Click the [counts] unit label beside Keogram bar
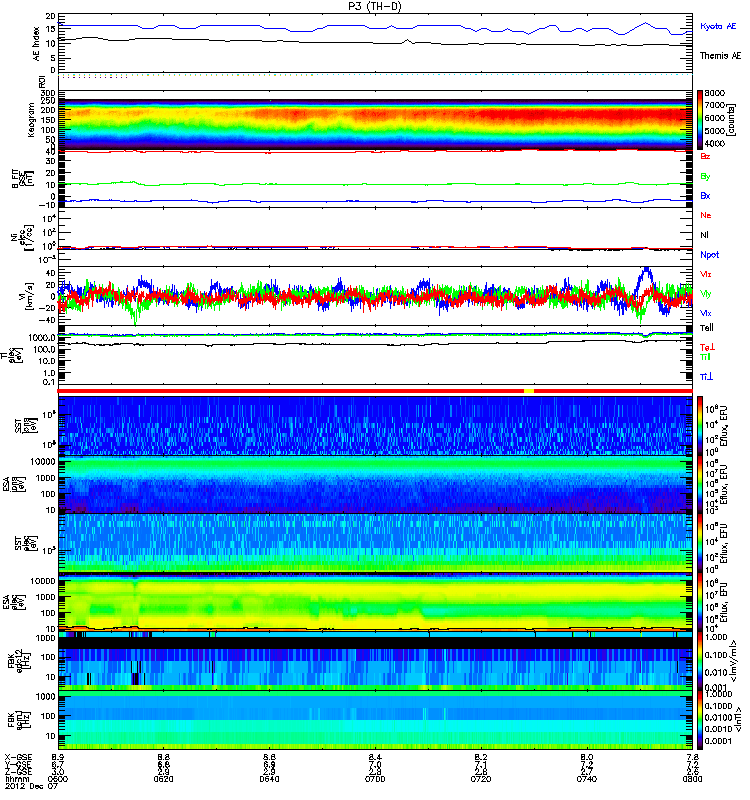Image resolution: width=750 pixels, height=800 pixels. click(732, 120)
